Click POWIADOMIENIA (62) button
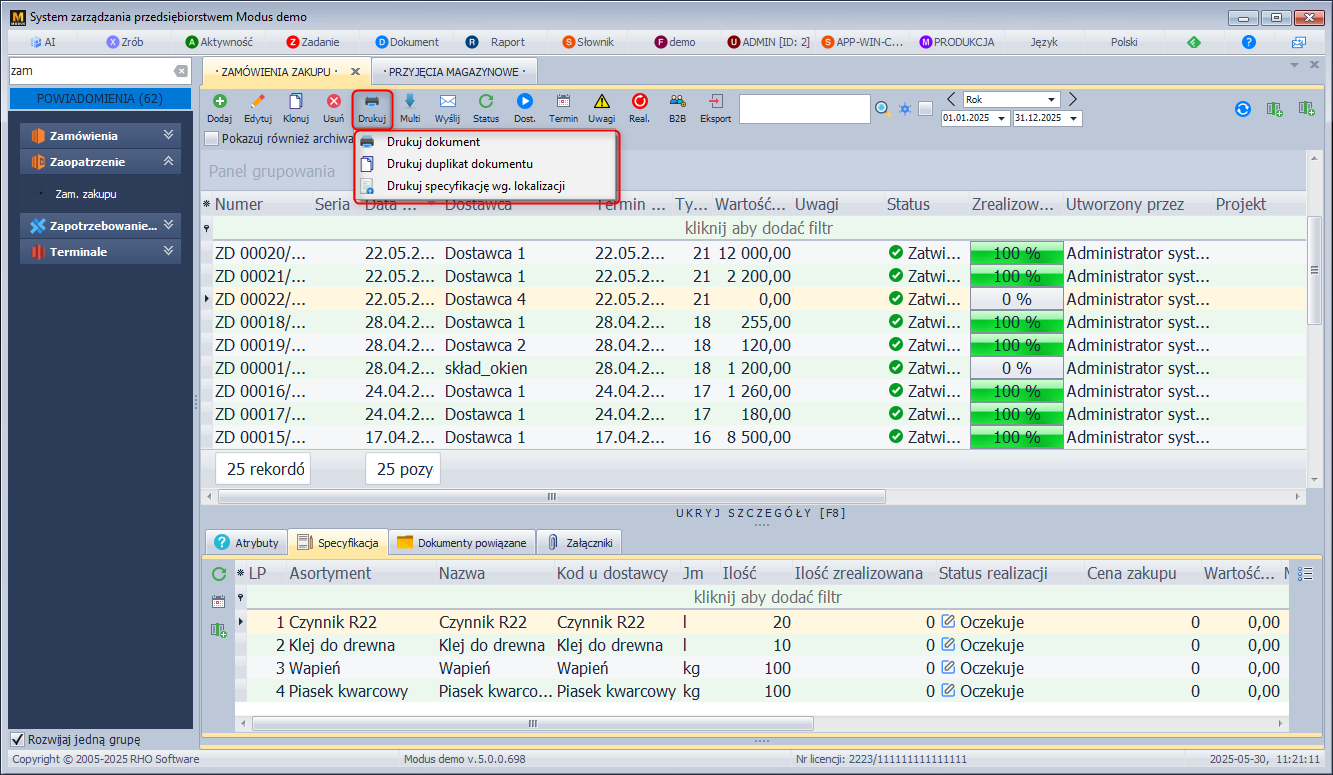Screen dimensions: 1333x775 (99, 99)
